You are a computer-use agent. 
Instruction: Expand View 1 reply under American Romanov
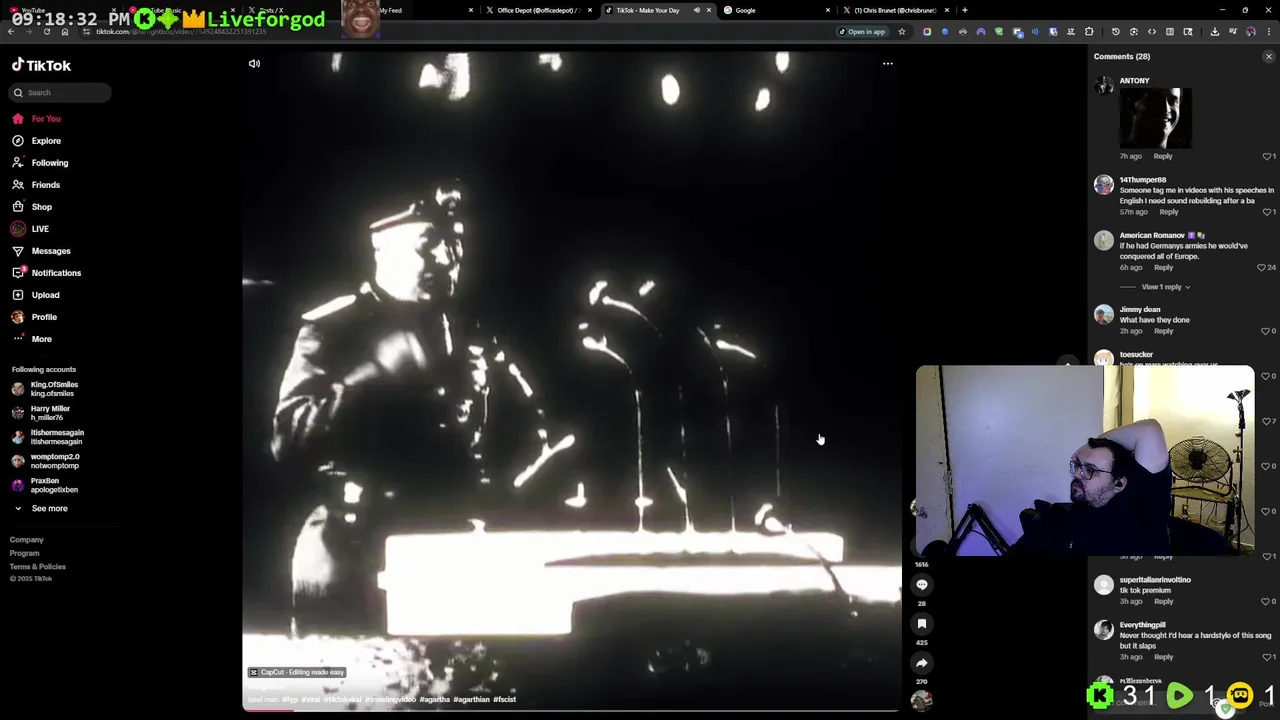point(1165,287)
